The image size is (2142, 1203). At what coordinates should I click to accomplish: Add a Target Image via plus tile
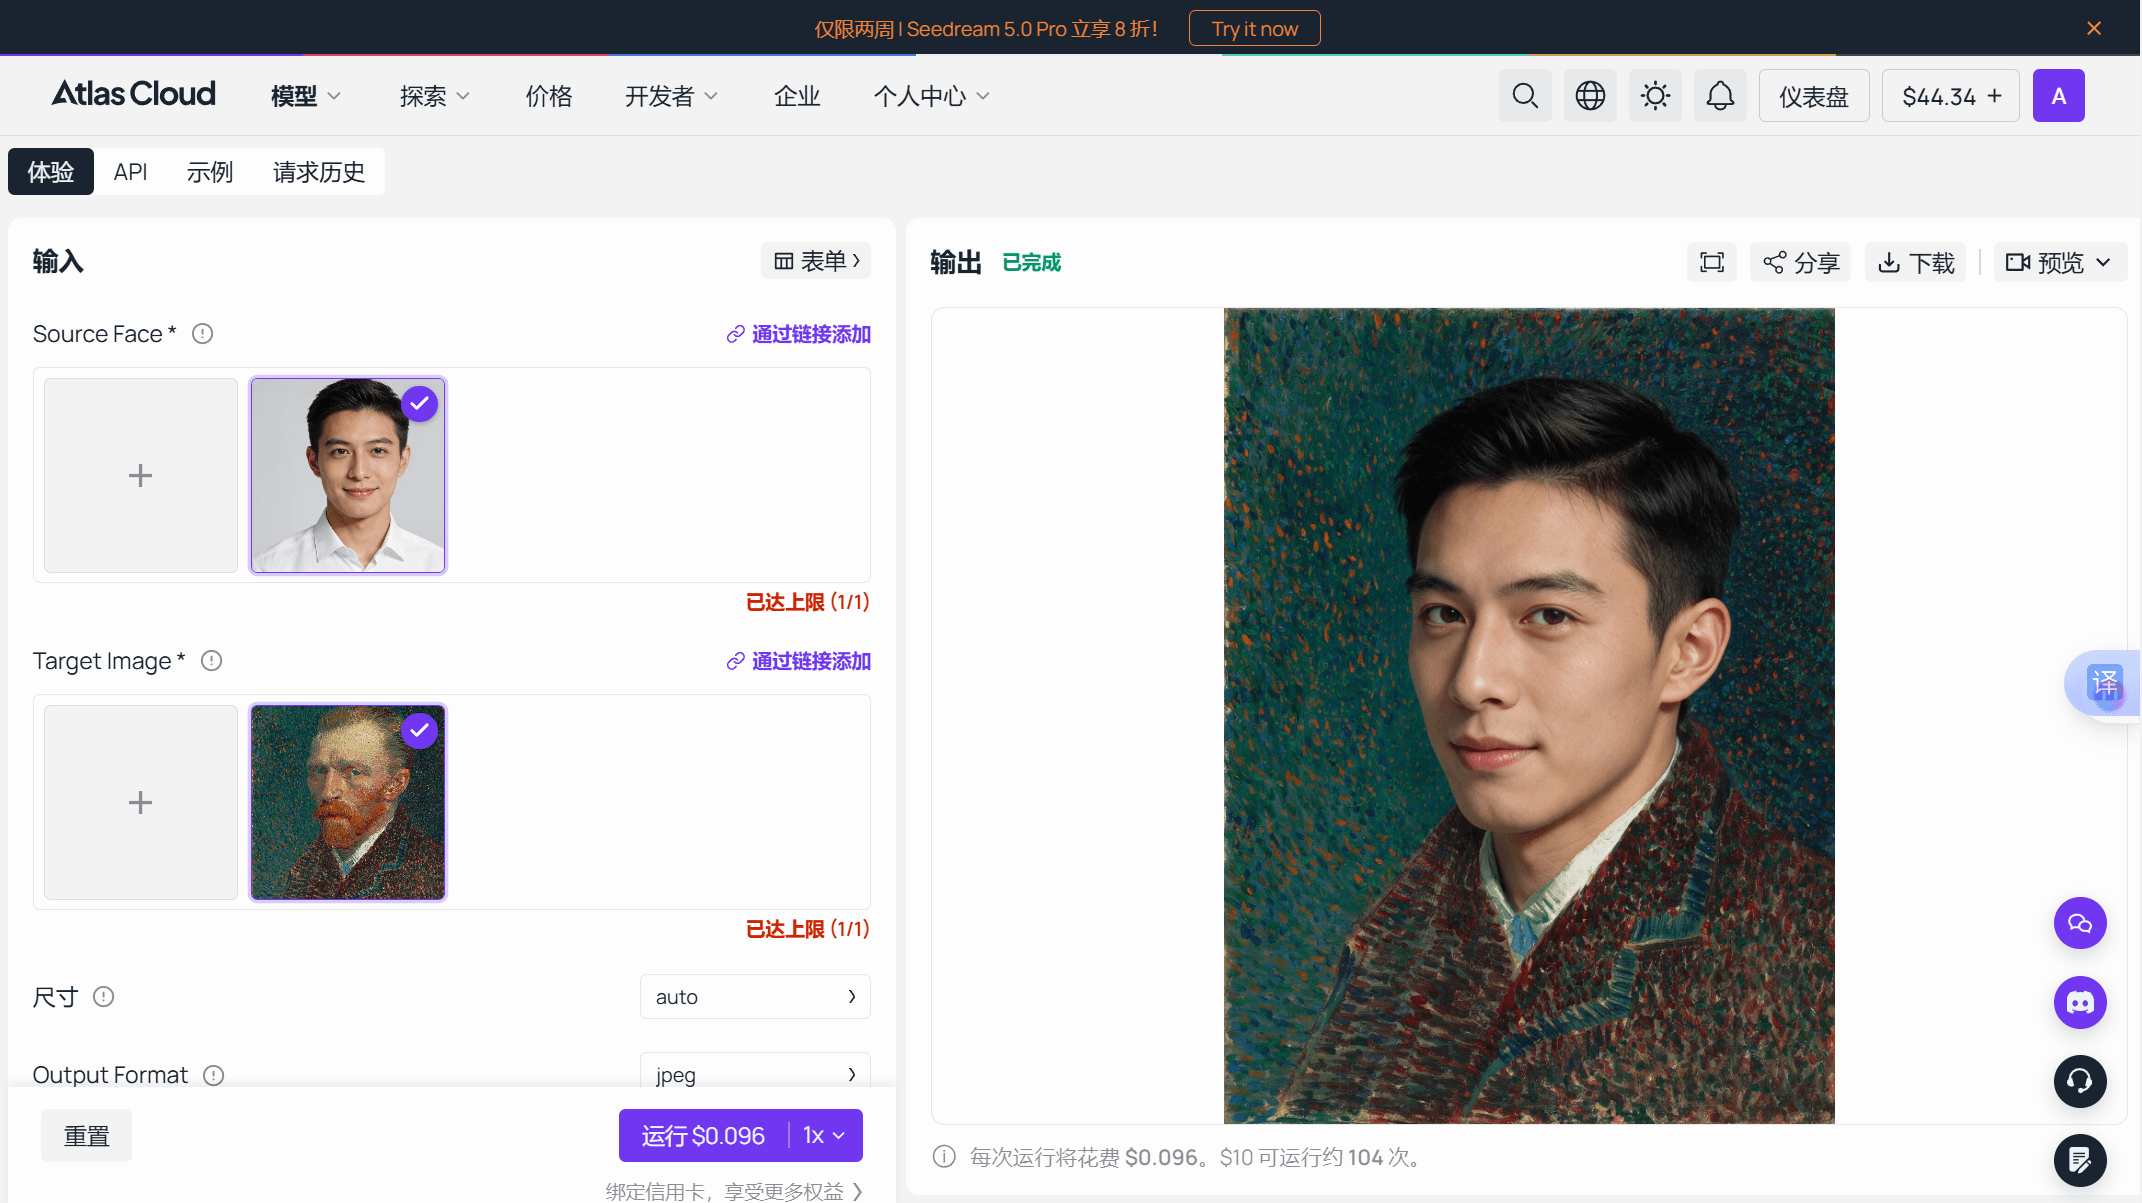pos(141,802)
